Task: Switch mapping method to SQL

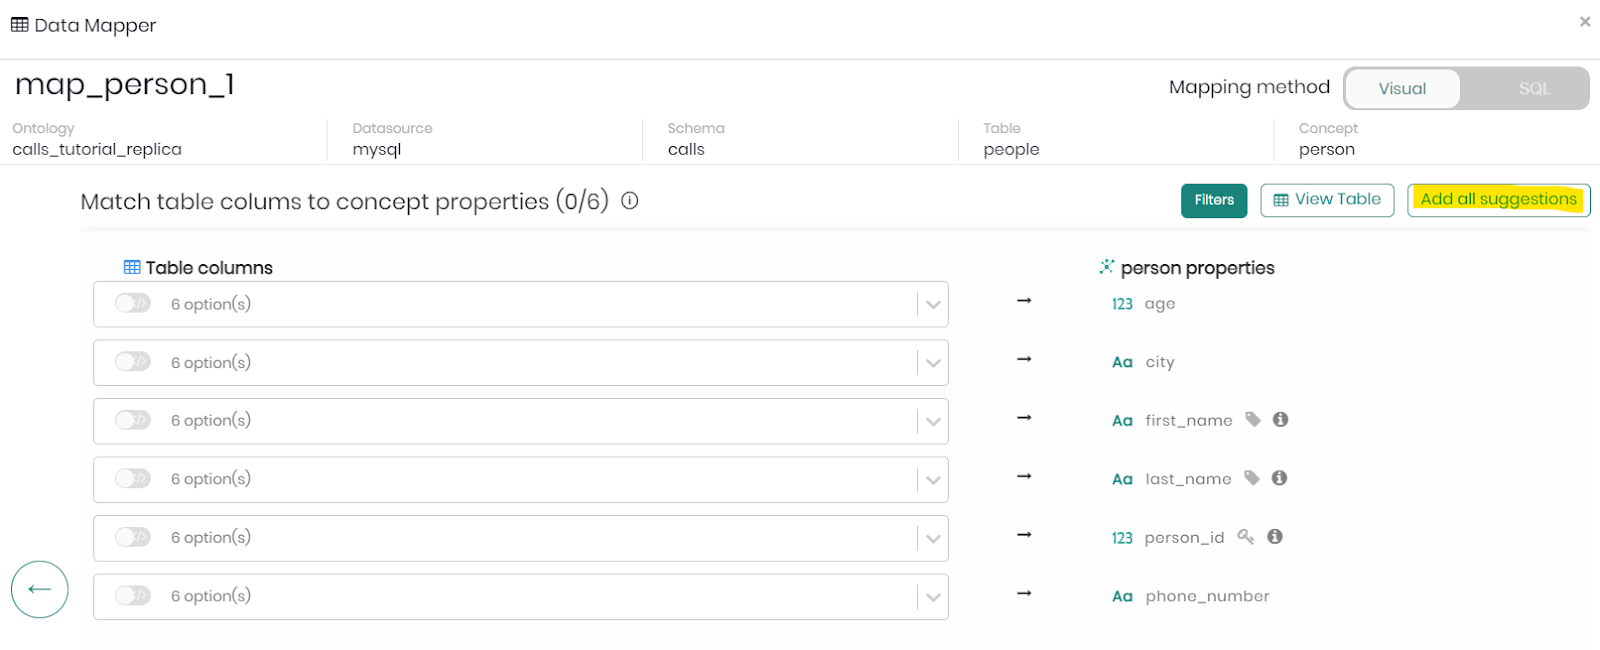Action: coord(1533,89)
